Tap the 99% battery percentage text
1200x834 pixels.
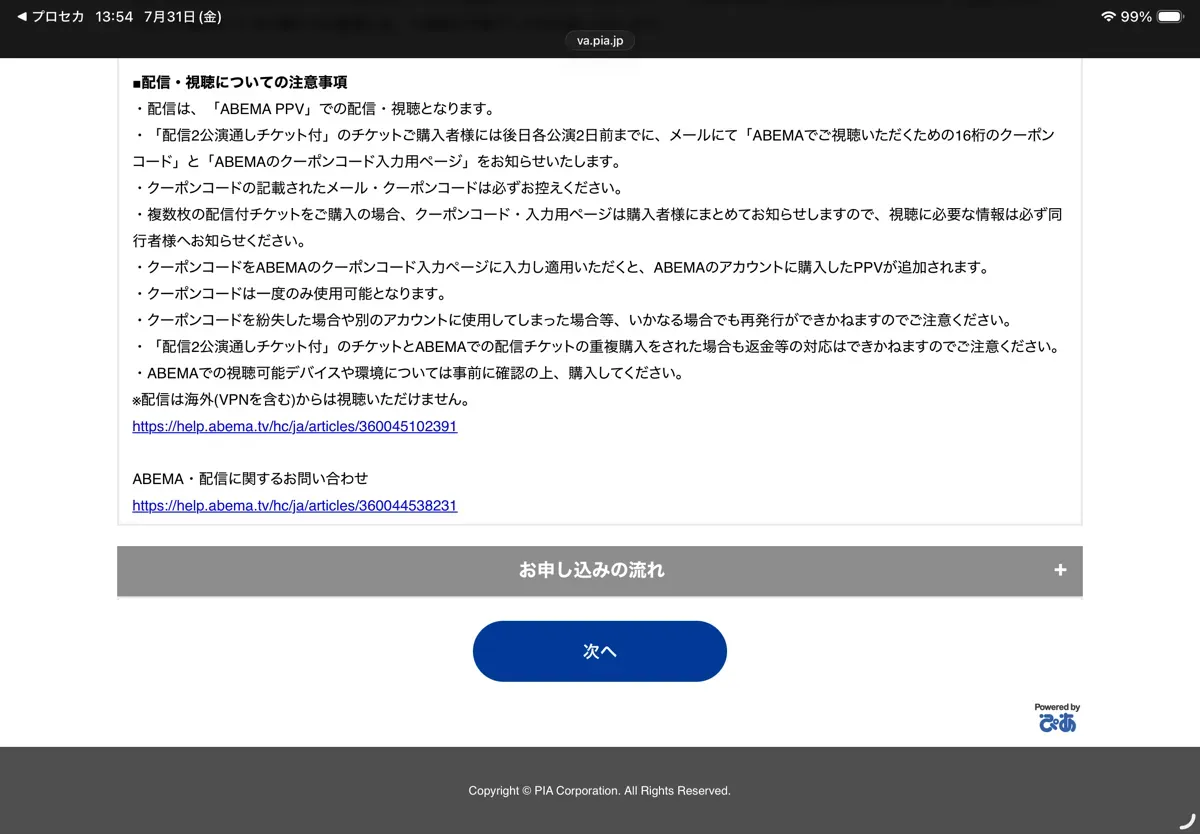1136,17
